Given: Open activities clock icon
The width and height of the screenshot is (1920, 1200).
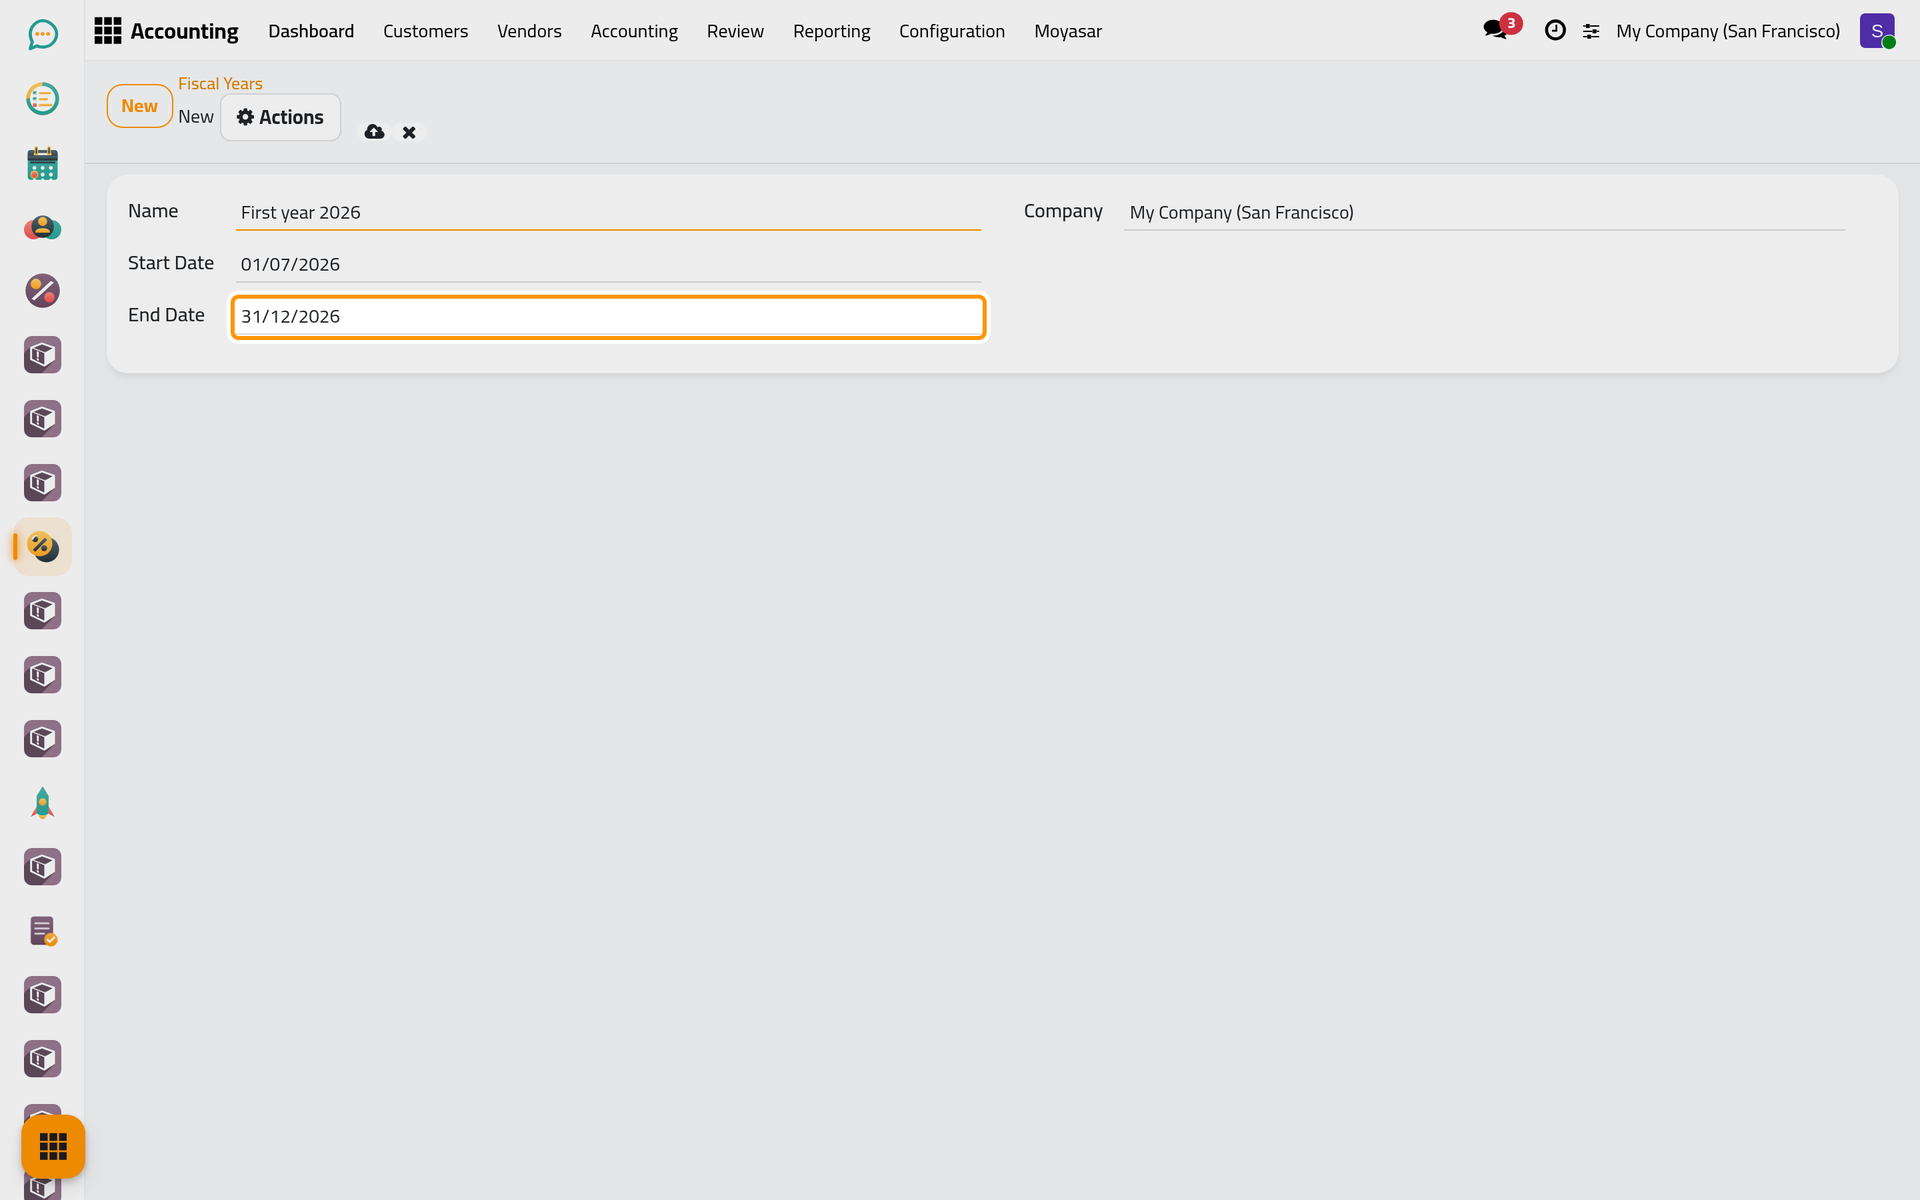Looking at the screenshot, I should [x=1555, y=31].
